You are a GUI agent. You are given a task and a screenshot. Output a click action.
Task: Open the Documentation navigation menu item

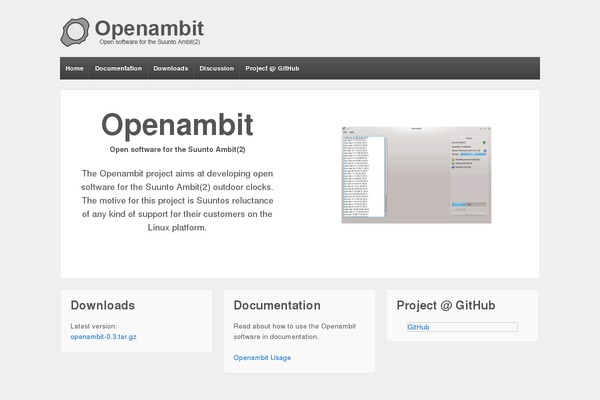(x=118, y=68)
